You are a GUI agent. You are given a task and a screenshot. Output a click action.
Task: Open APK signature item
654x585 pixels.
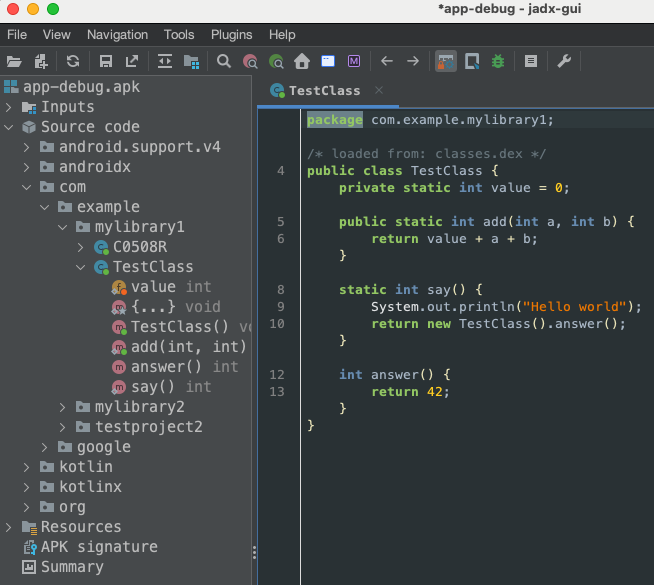[x=91, y=547]
